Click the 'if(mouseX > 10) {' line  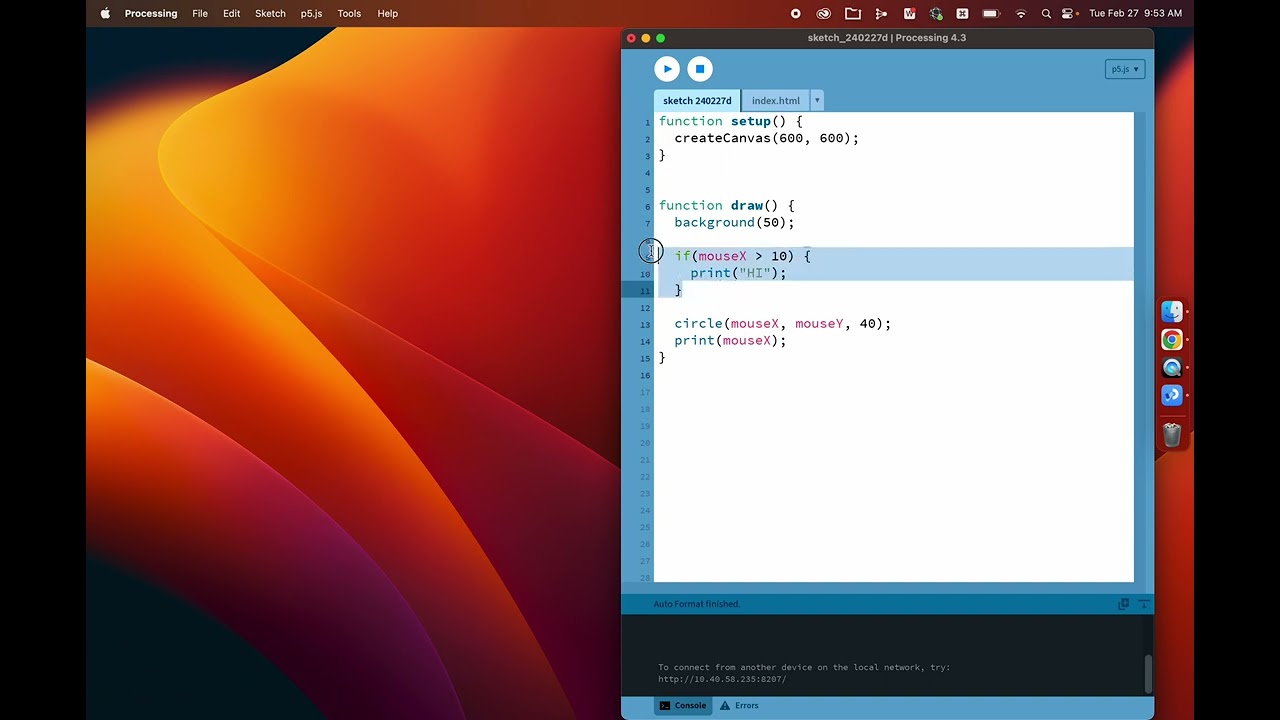click(742, 256)
